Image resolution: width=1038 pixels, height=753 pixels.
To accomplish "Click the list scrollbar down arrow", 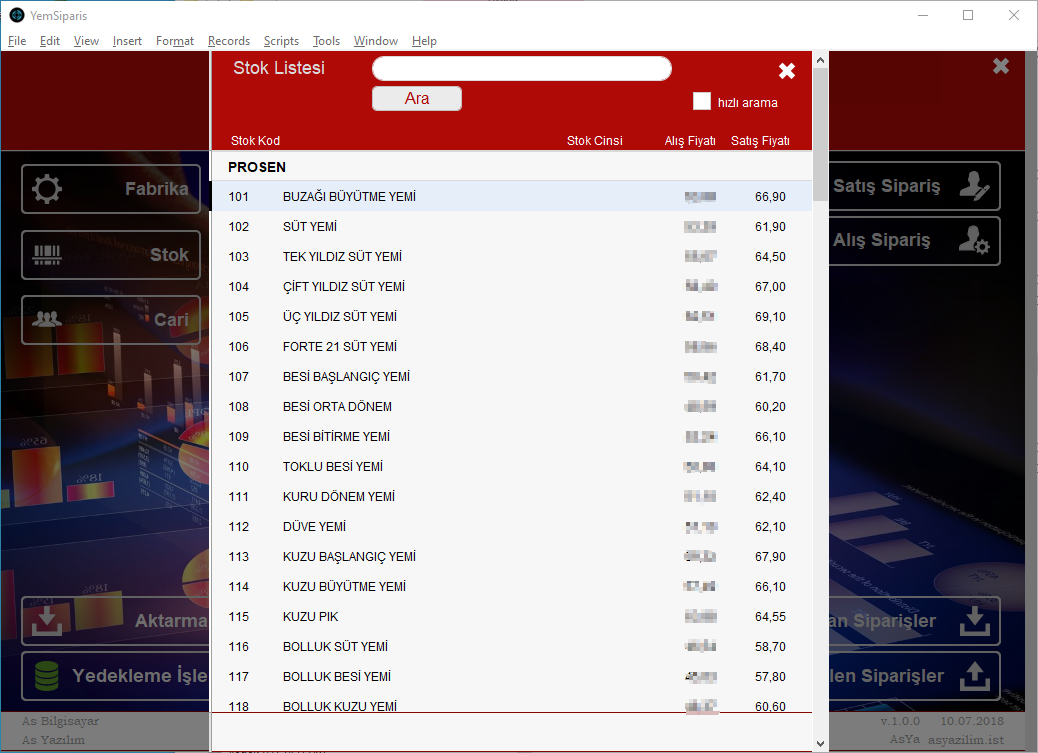I will (x=820, y=744).
